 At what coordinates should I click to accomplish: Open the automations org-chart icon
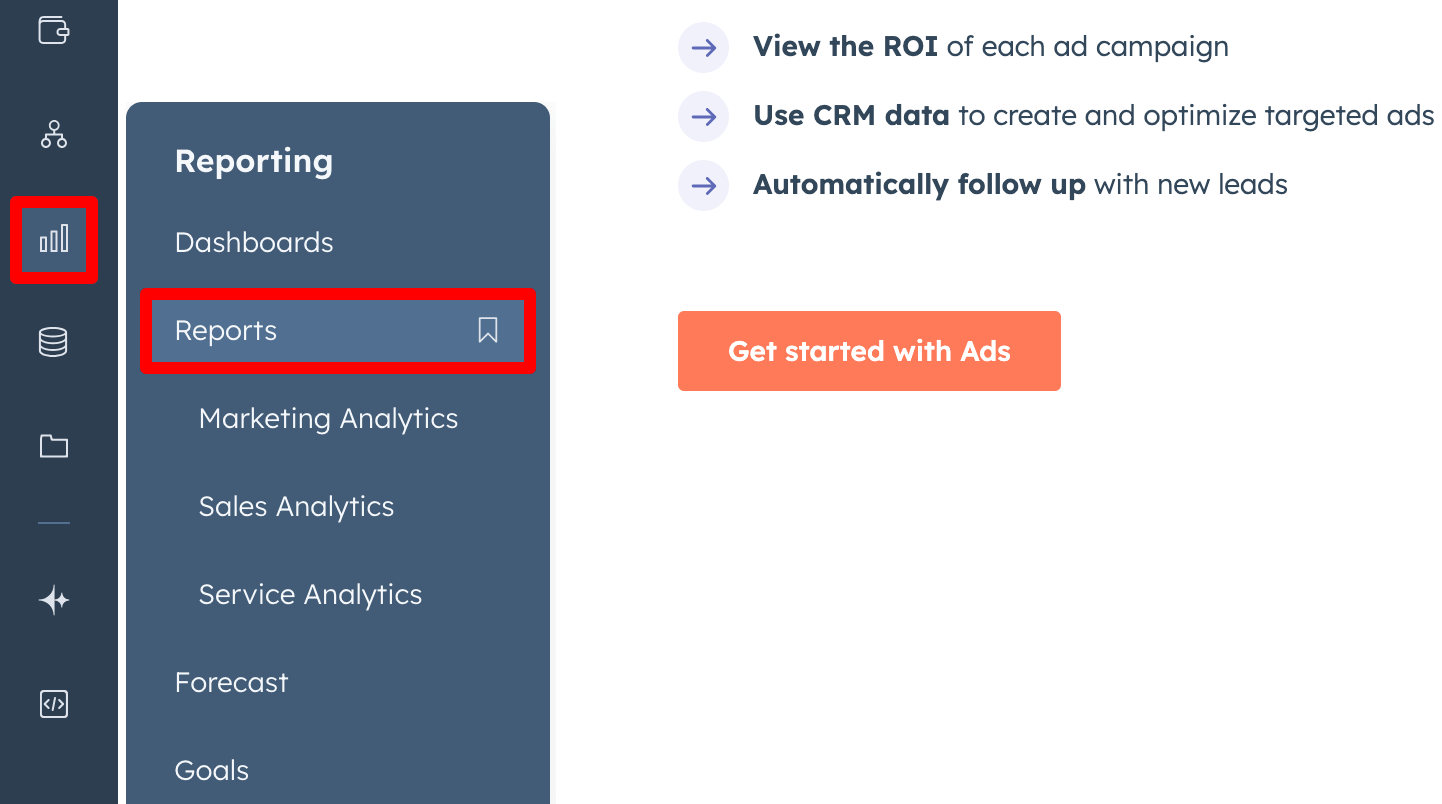[x=54, y=135]
